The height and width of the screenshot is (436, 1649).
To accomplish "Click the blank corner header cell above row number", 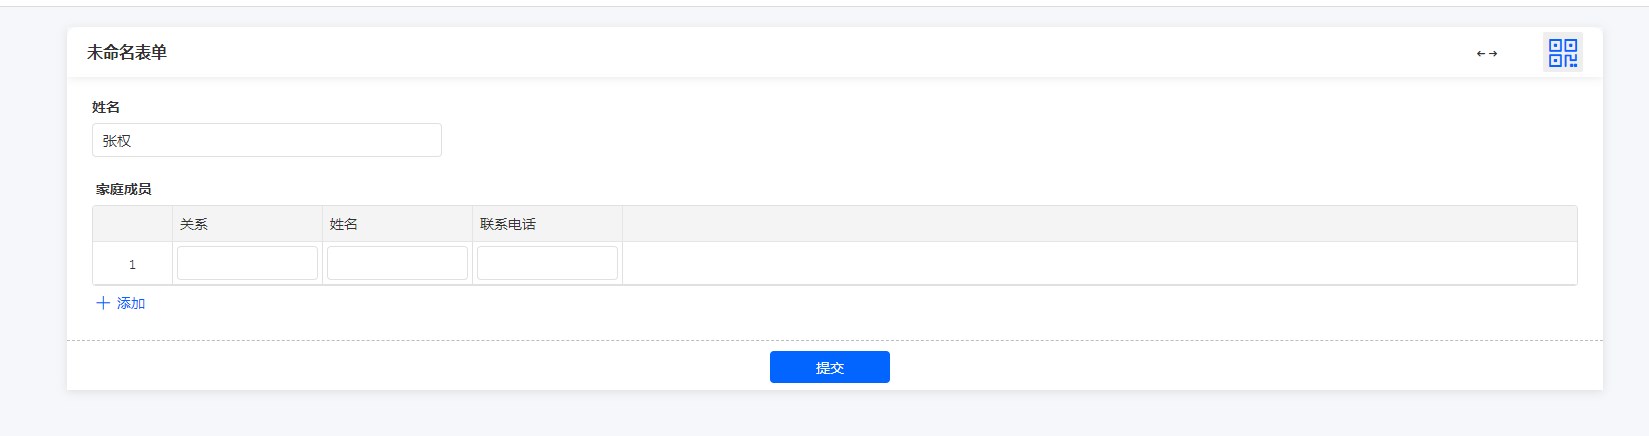I will (x=132, y=224).
